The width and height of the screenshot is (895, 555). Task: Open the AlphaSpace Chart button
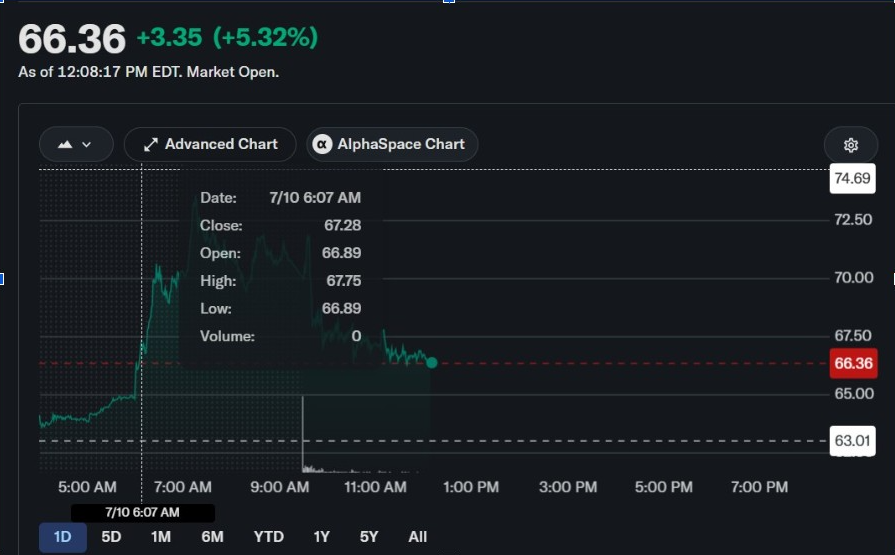pyautogui.click(x=392, y=144)
